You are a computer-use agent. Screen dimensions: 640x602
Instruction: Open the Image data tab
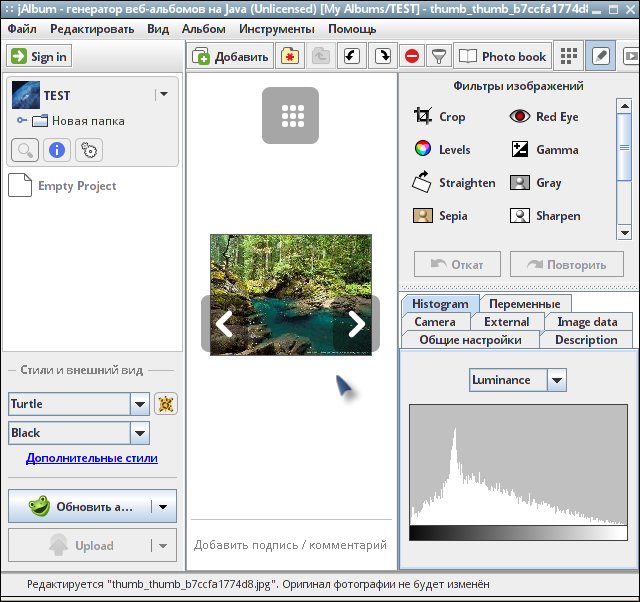pyautogui.click(x=587, y=322)
